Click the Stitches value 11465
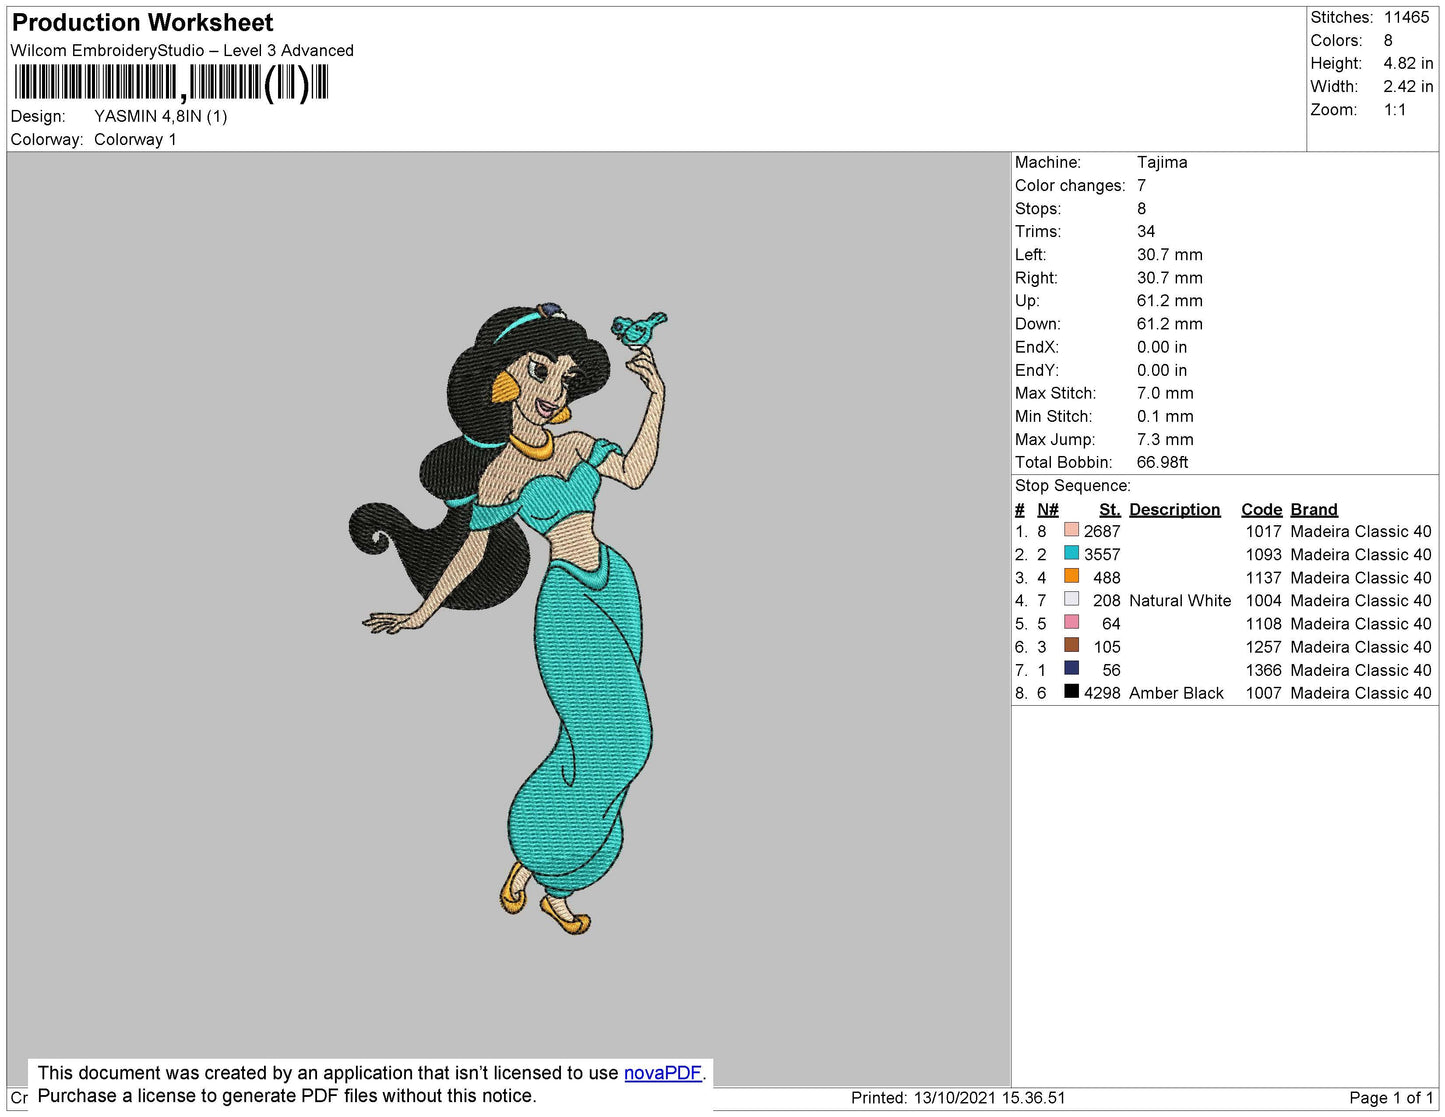Image resolution: width=1445 pixels, height=1117 pixels. [1406, 17]
